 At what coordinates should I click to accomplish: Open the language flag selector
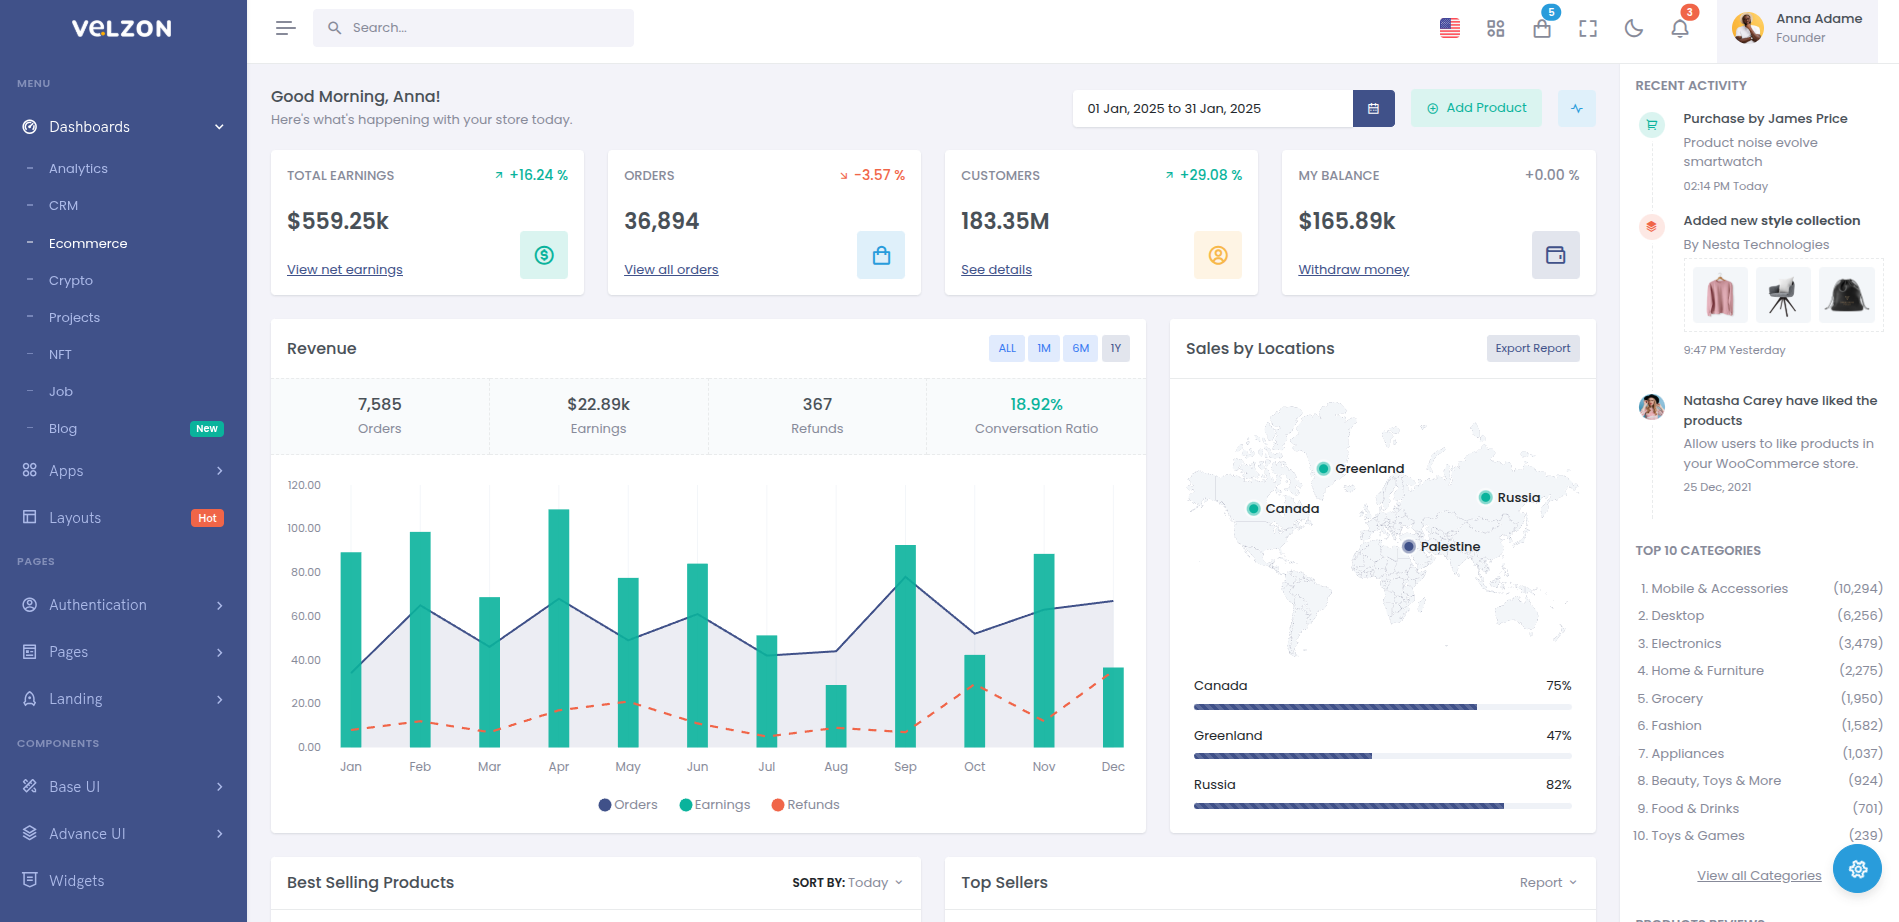click(x=1449, y=28)
